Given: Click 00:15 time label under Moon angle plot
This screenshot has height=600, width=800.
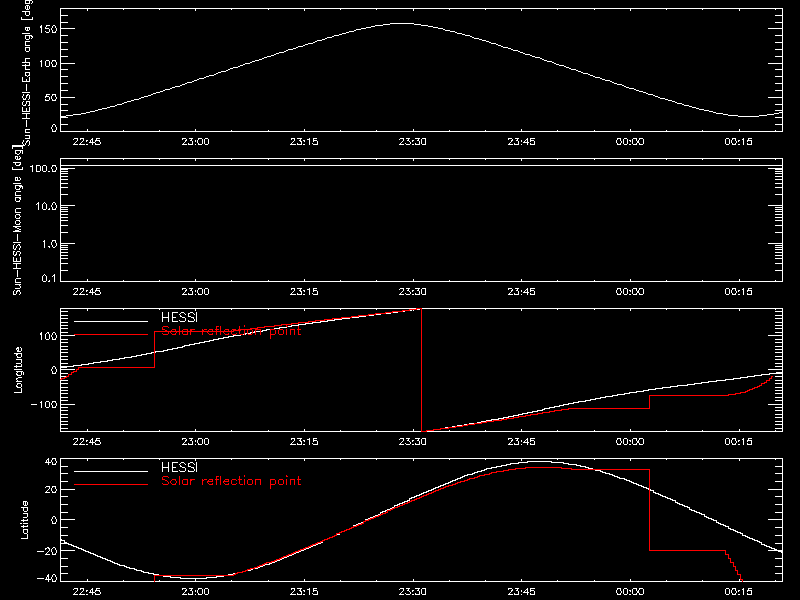Looking at the screenshot, I should [739, 292].
